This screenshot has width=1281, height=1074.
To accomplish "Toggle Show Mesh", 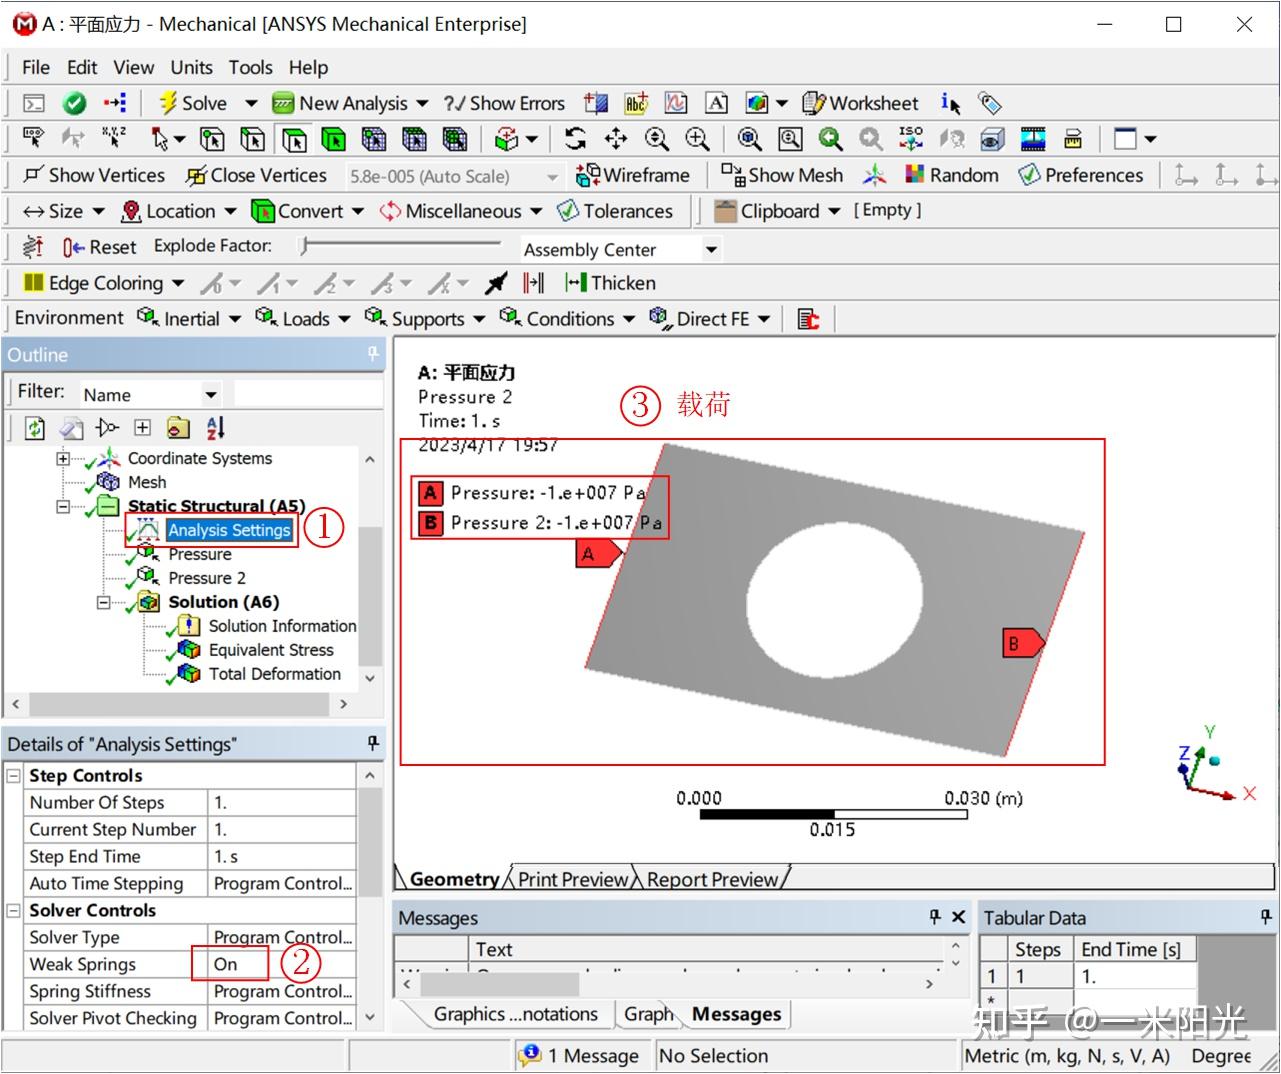I will click(782, 175).
